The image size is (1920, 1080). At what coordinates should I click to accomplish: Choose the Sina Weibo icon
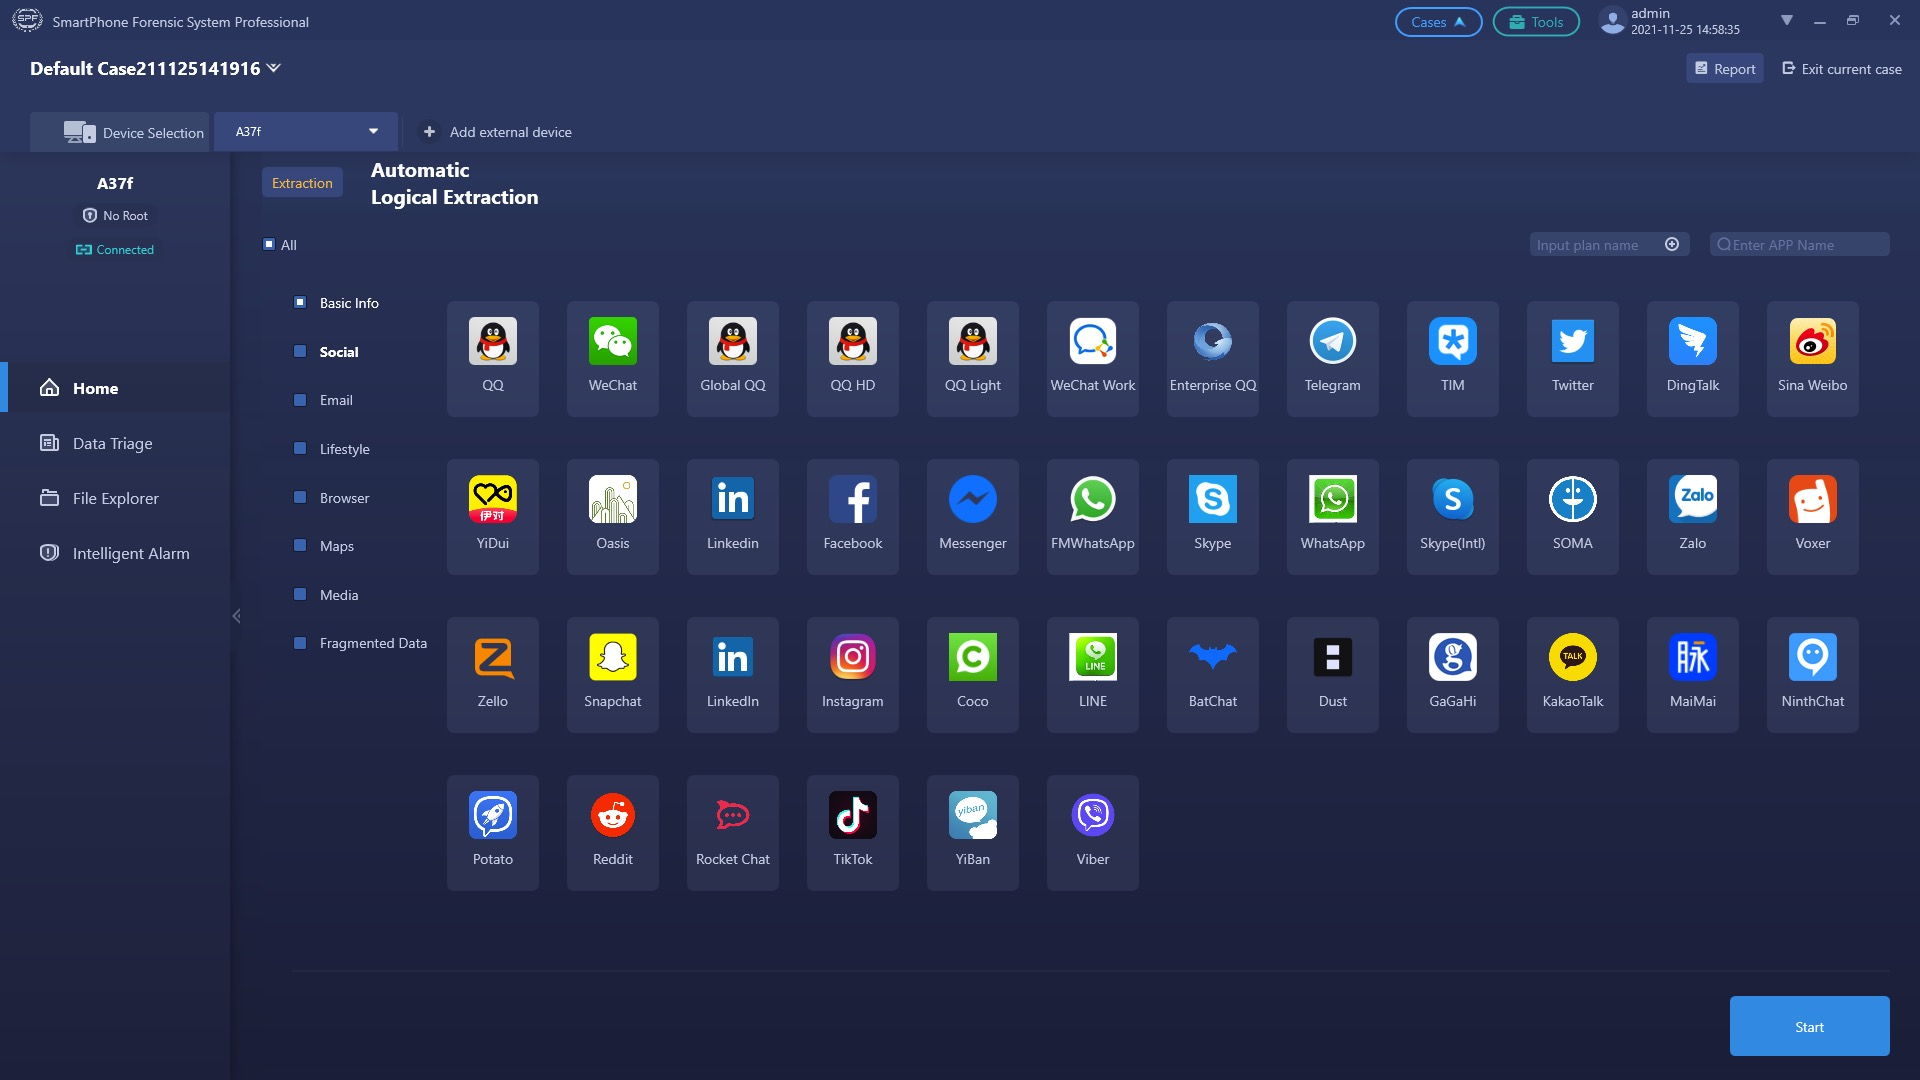pyautogui.click(x=1812, y=343)
